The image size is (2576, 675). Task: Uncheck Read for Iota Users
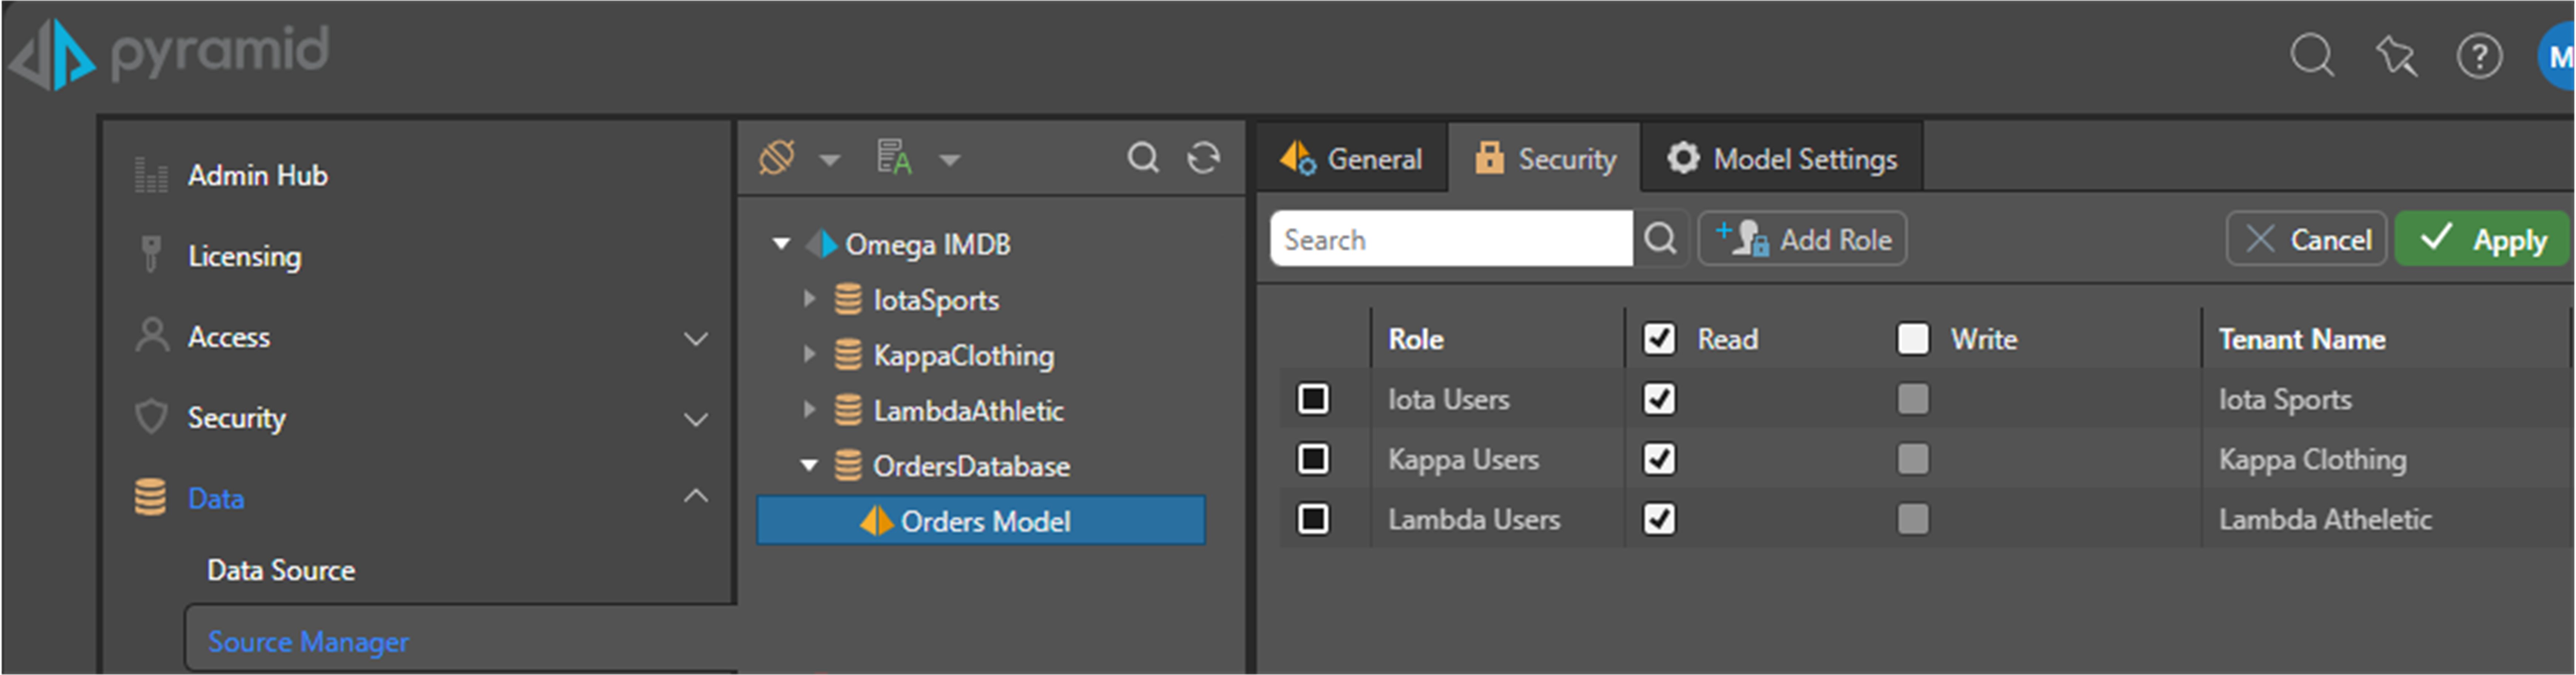click(x=1659, y=399)
